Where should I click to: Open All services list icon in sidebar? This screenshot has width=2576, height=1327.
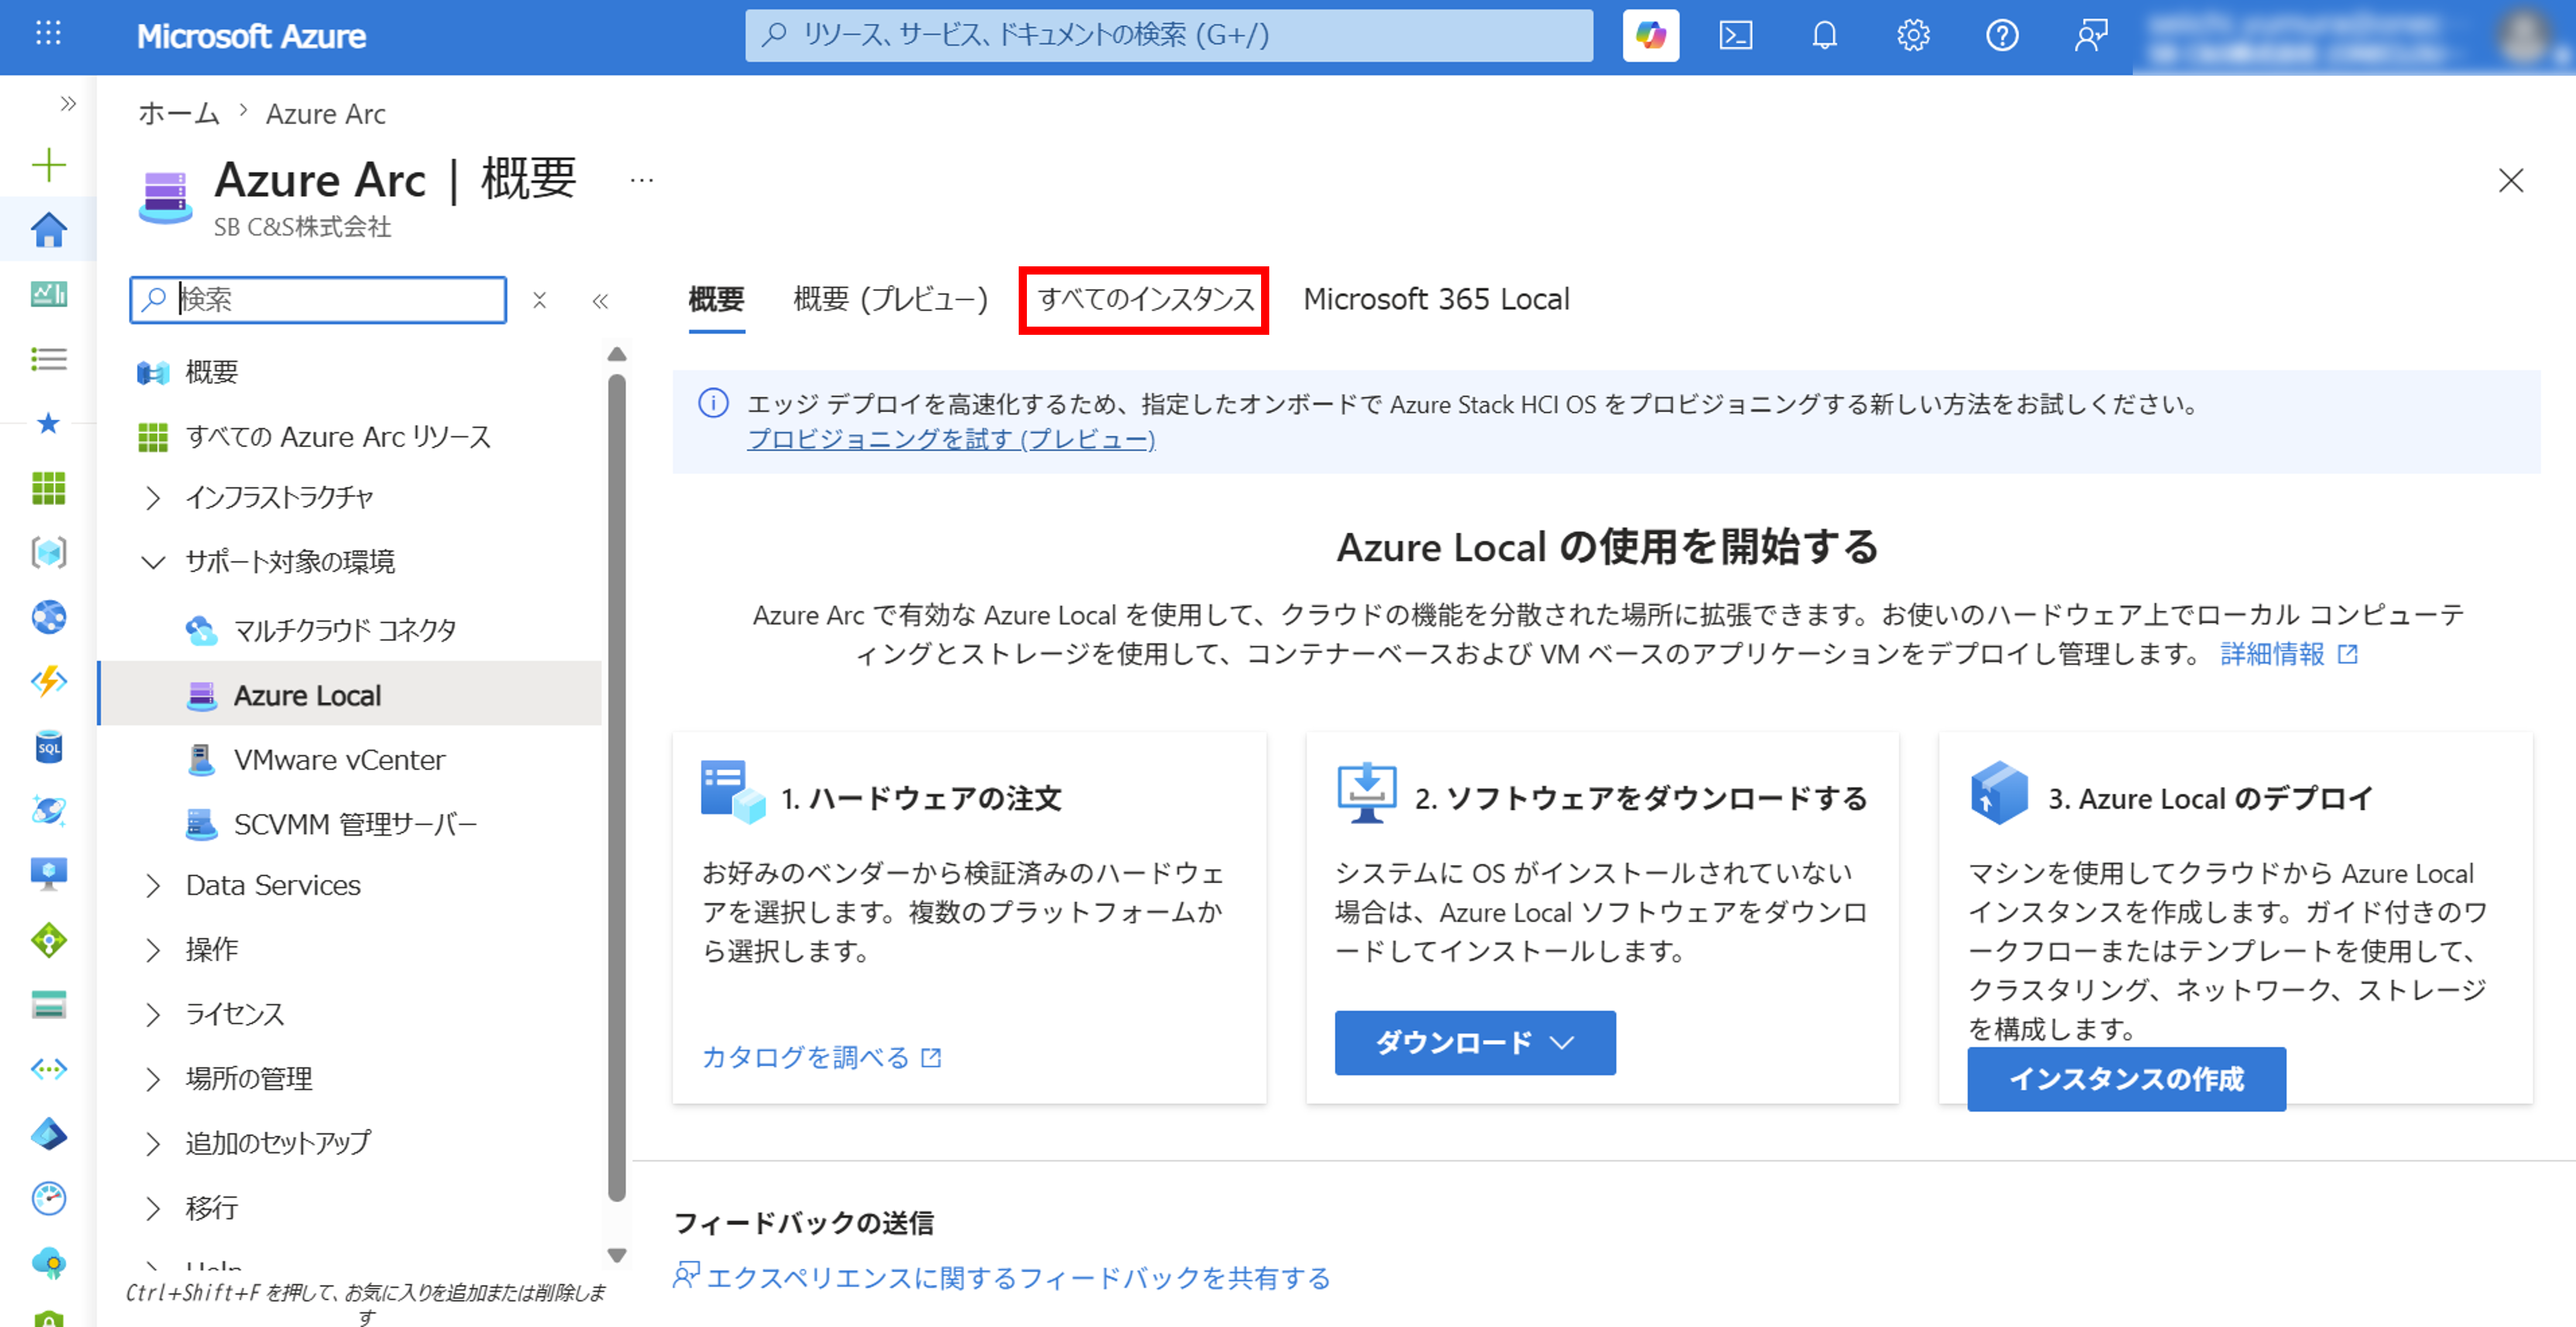(48, 359)
